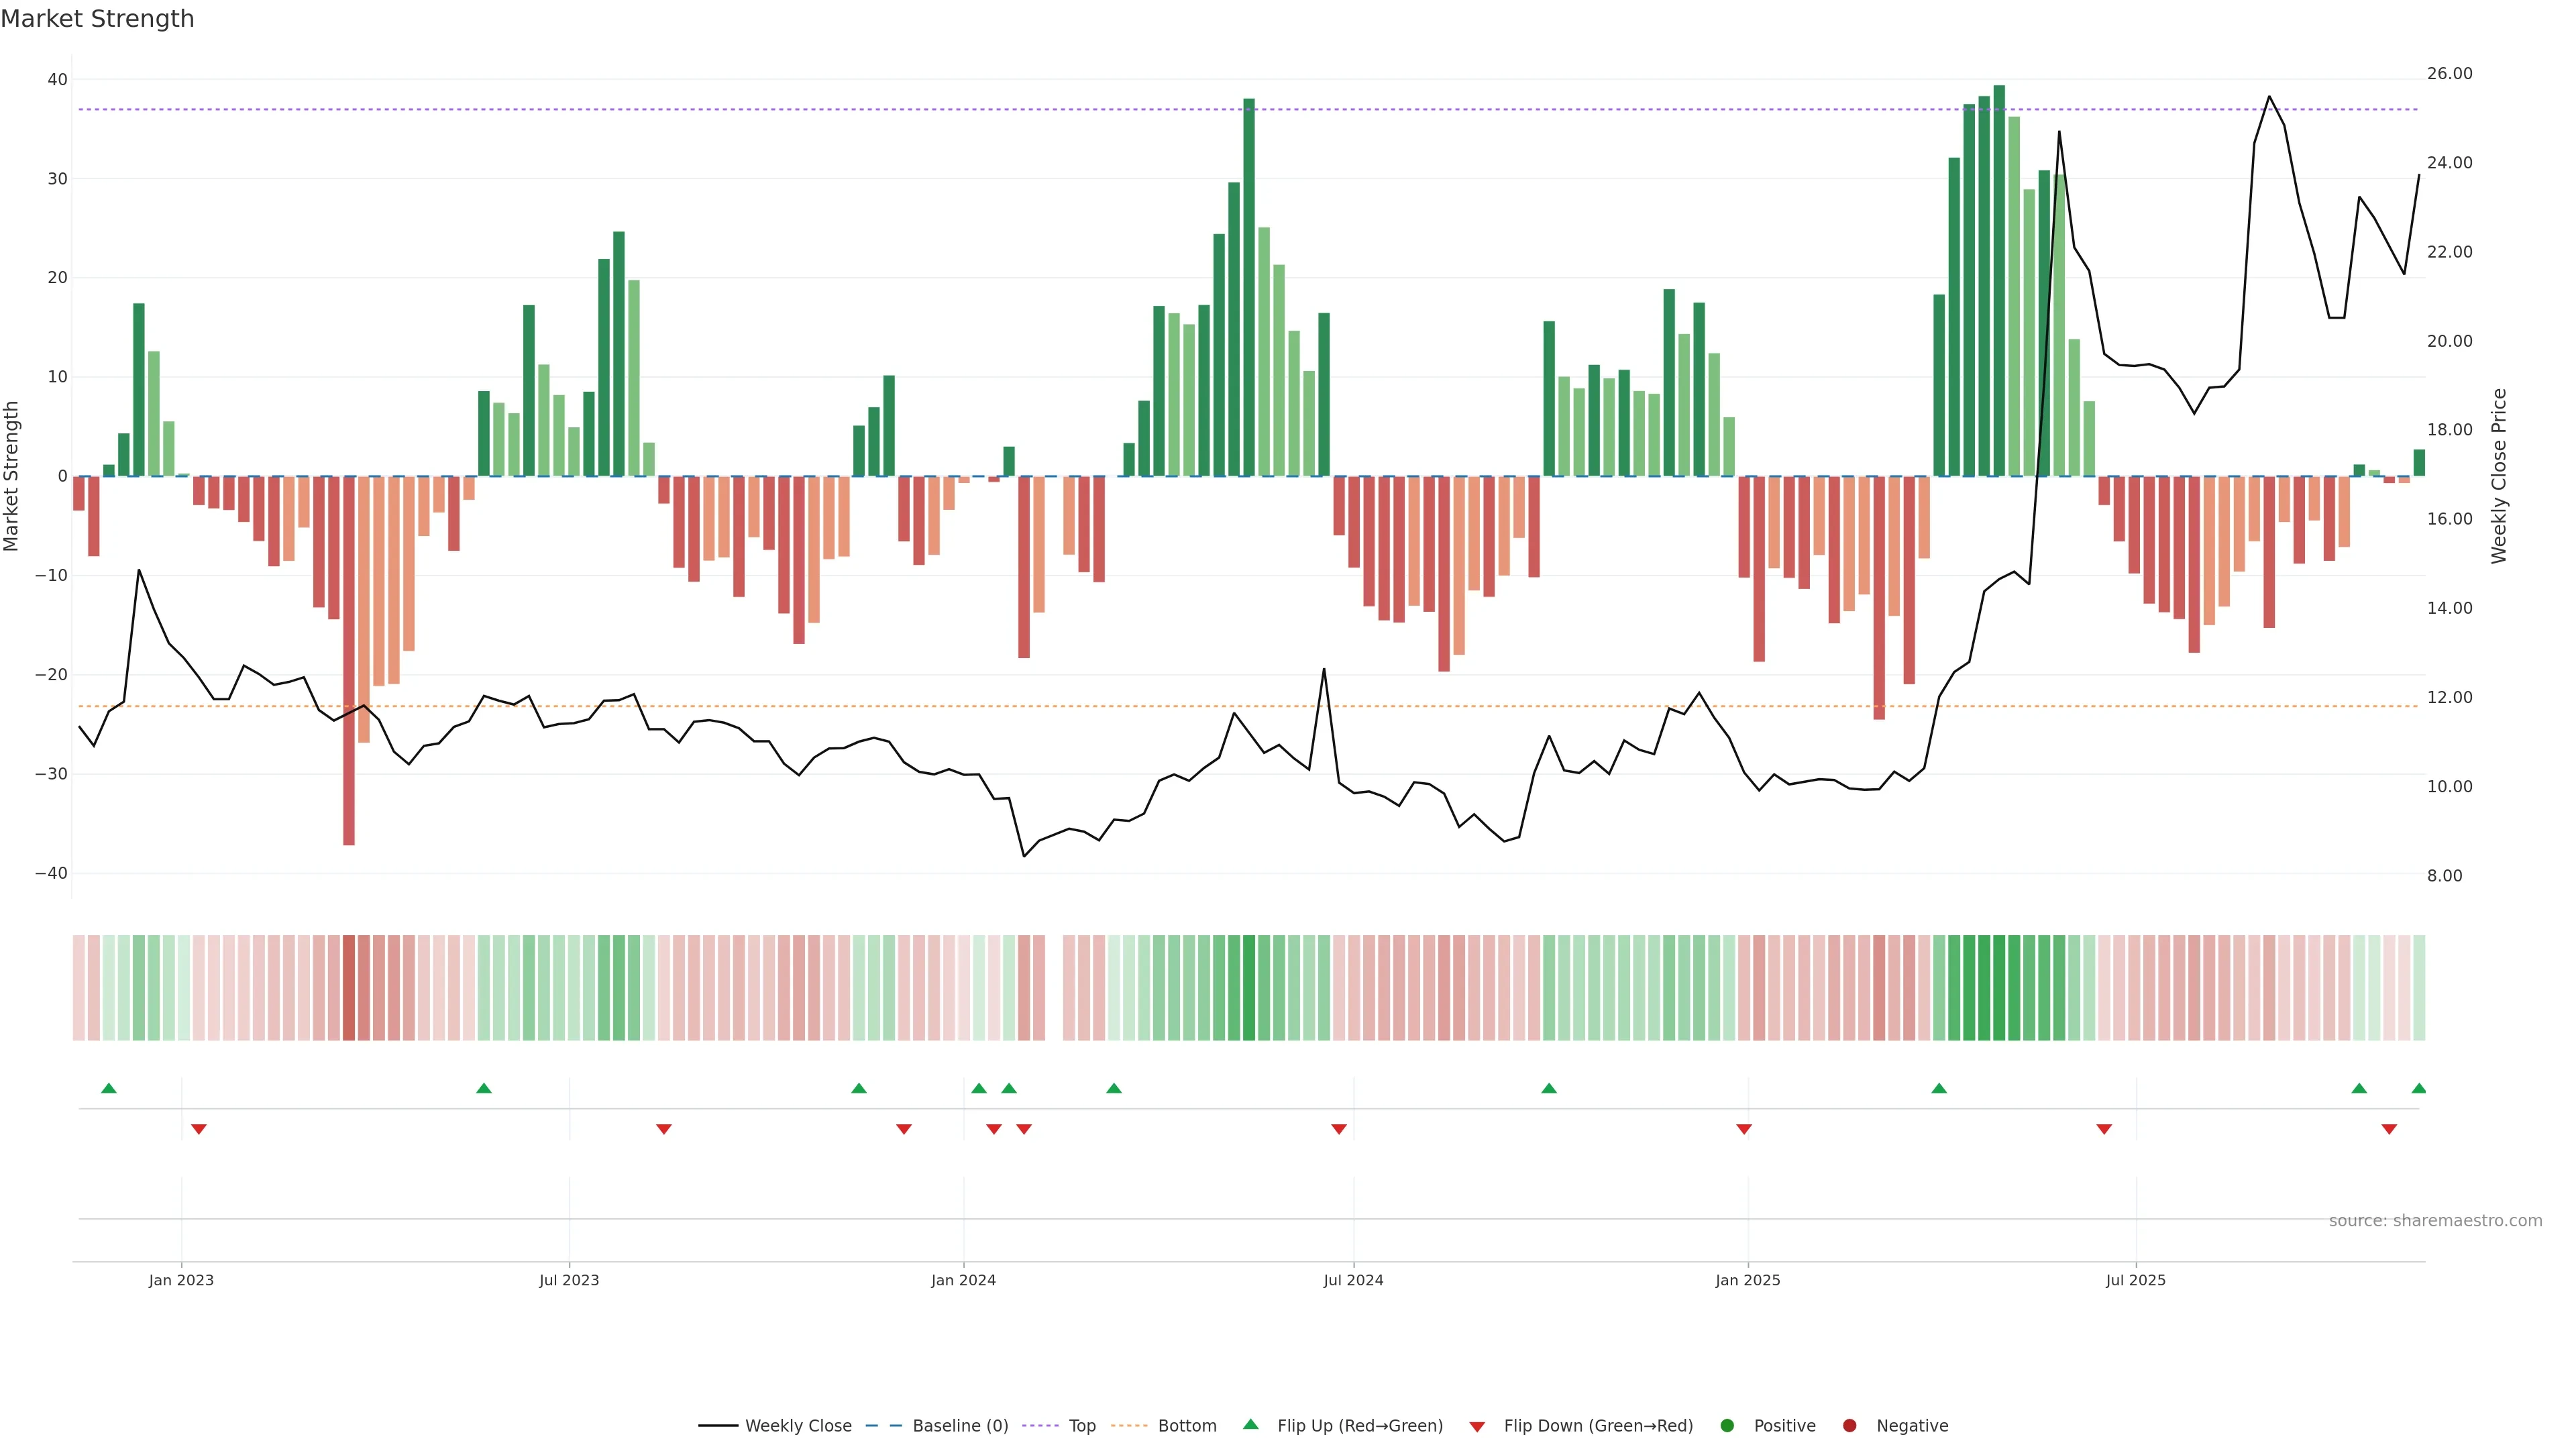This screenshot has width=2576, height=1449.
Task: Click the Weekly Close Price axis title
Action: (x=2499, y=476)
